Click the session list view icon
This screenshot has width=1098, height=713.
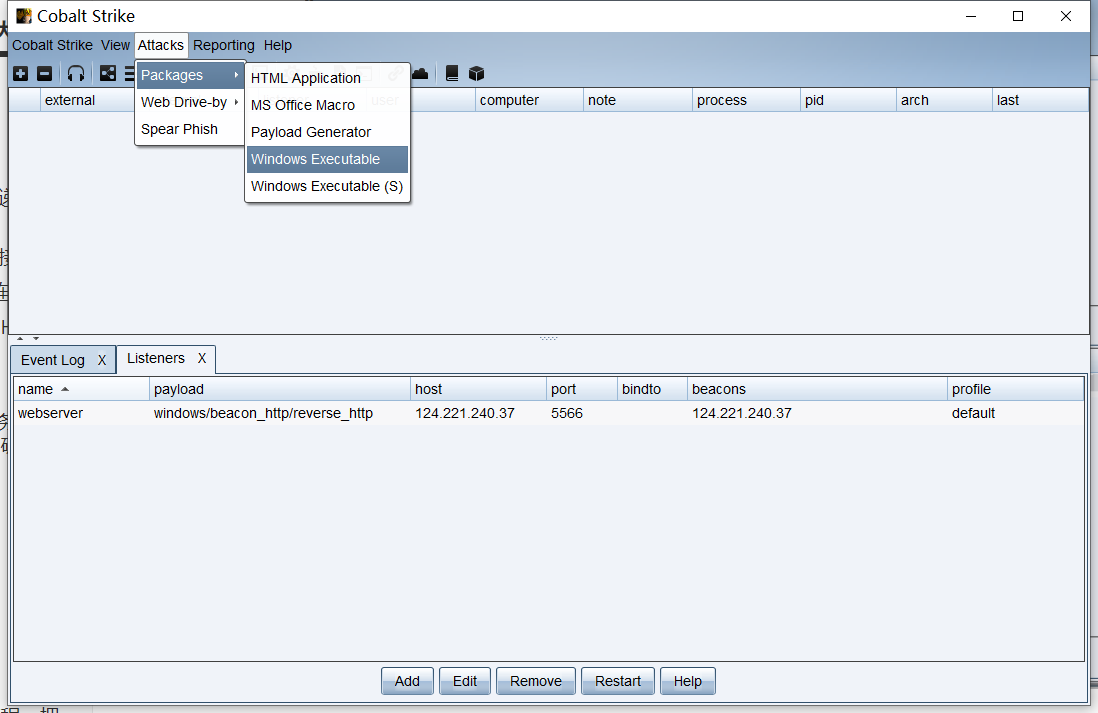coord(129,74)
